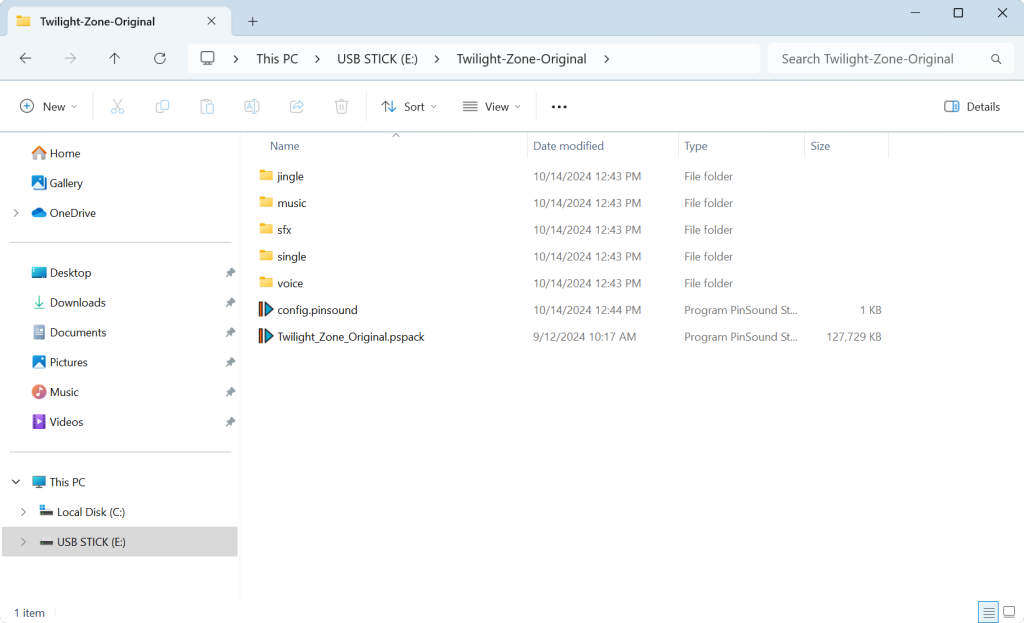Viewport: 1024px width, 623px height.
Task: Select the sfx folder icon
Action: coord(266,229)
